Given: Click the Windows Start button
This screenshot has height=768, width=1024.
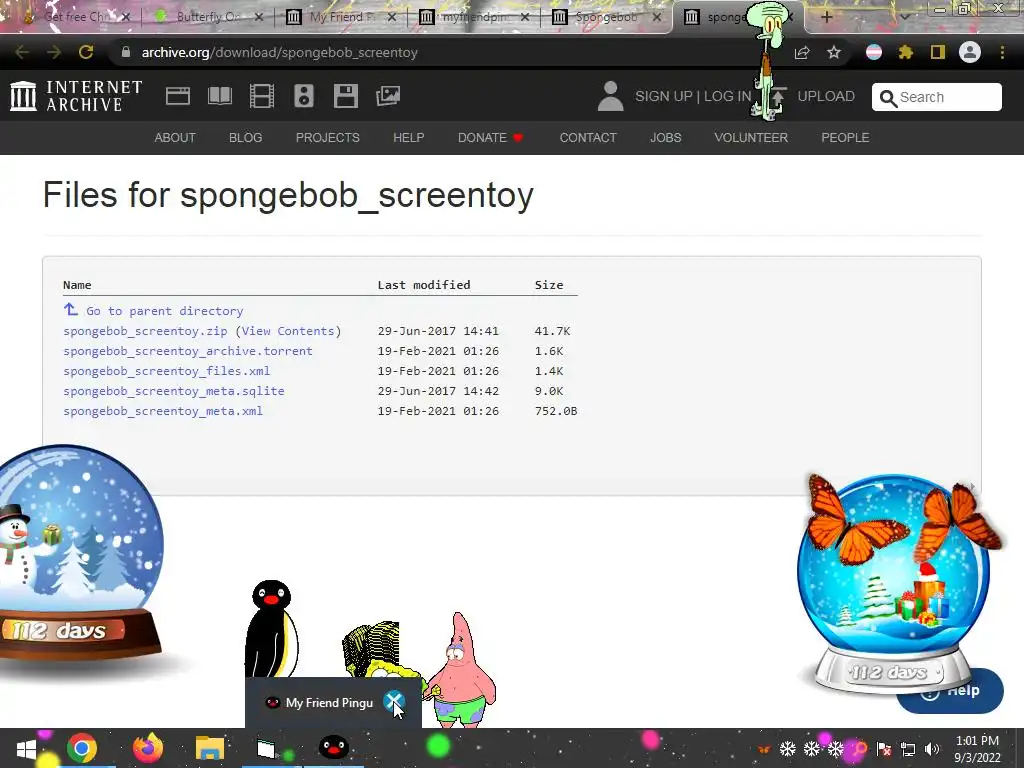Looking at the screenshot, I should [x=27, y=748].
